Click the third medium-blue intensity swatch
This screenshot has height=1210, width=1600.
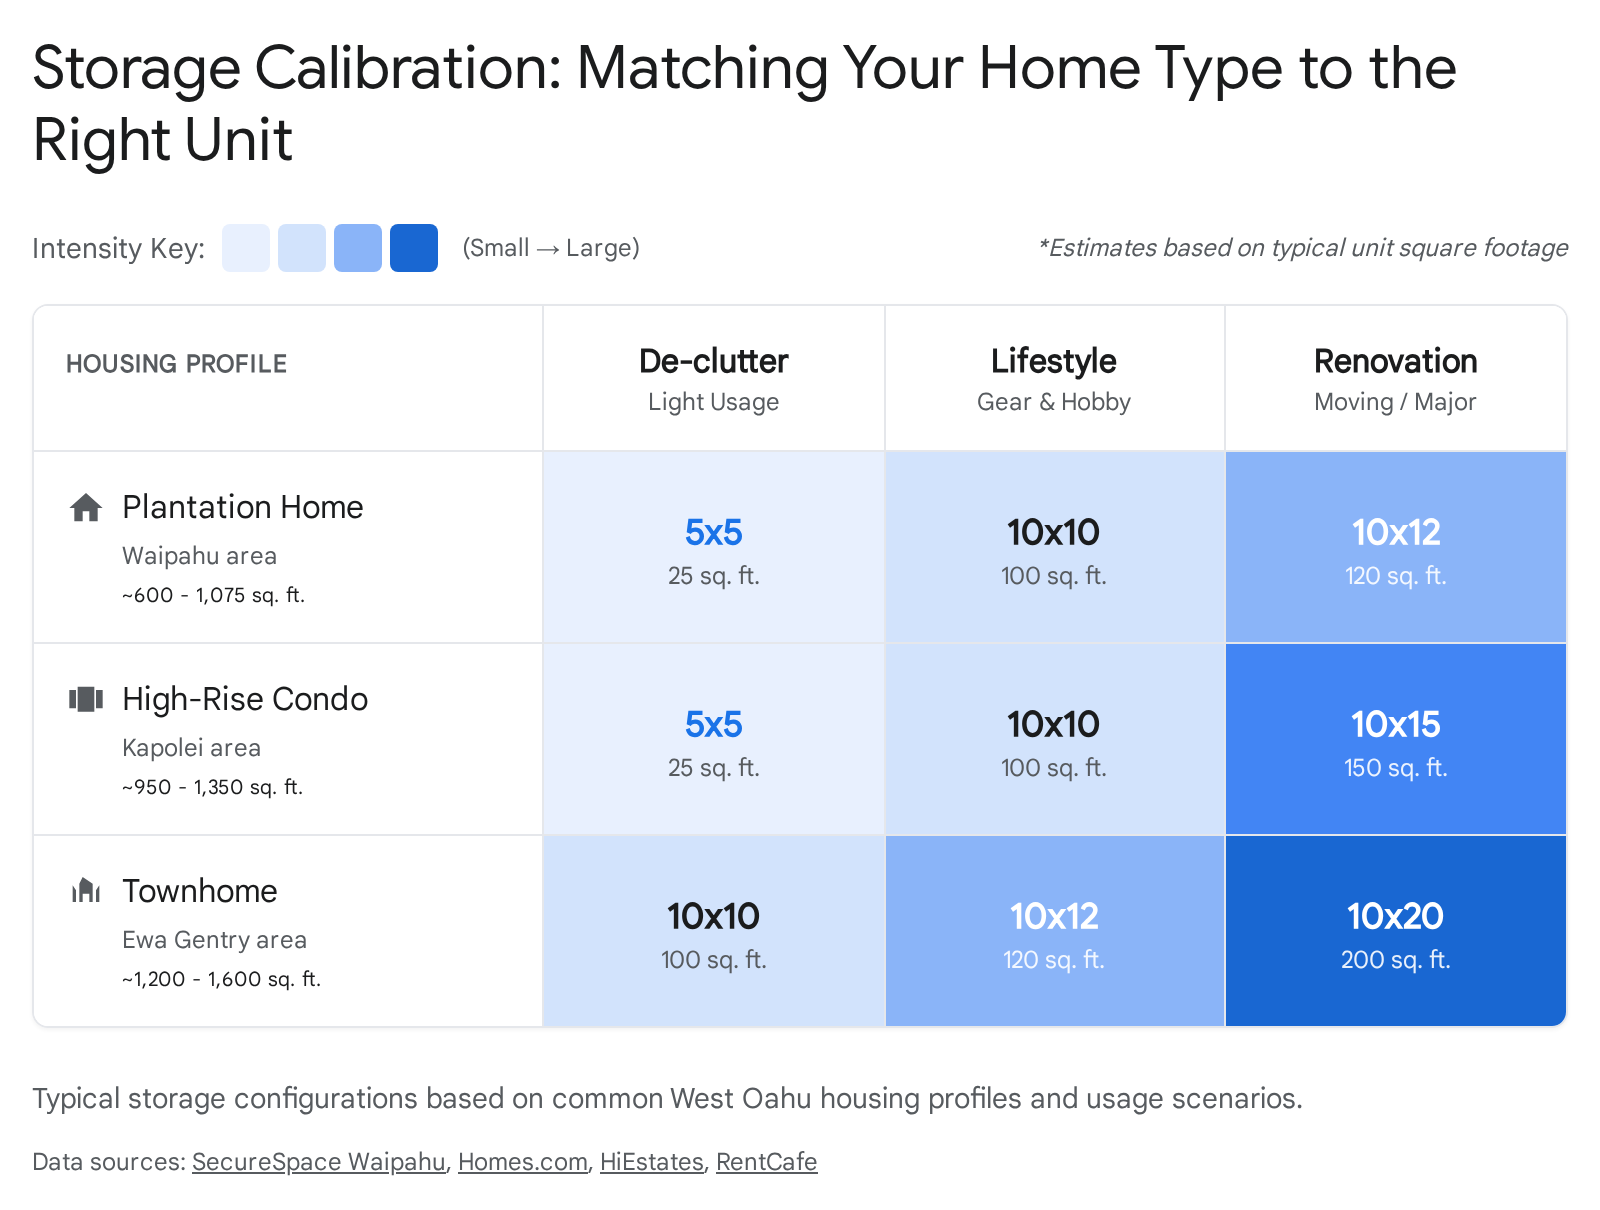358,248
